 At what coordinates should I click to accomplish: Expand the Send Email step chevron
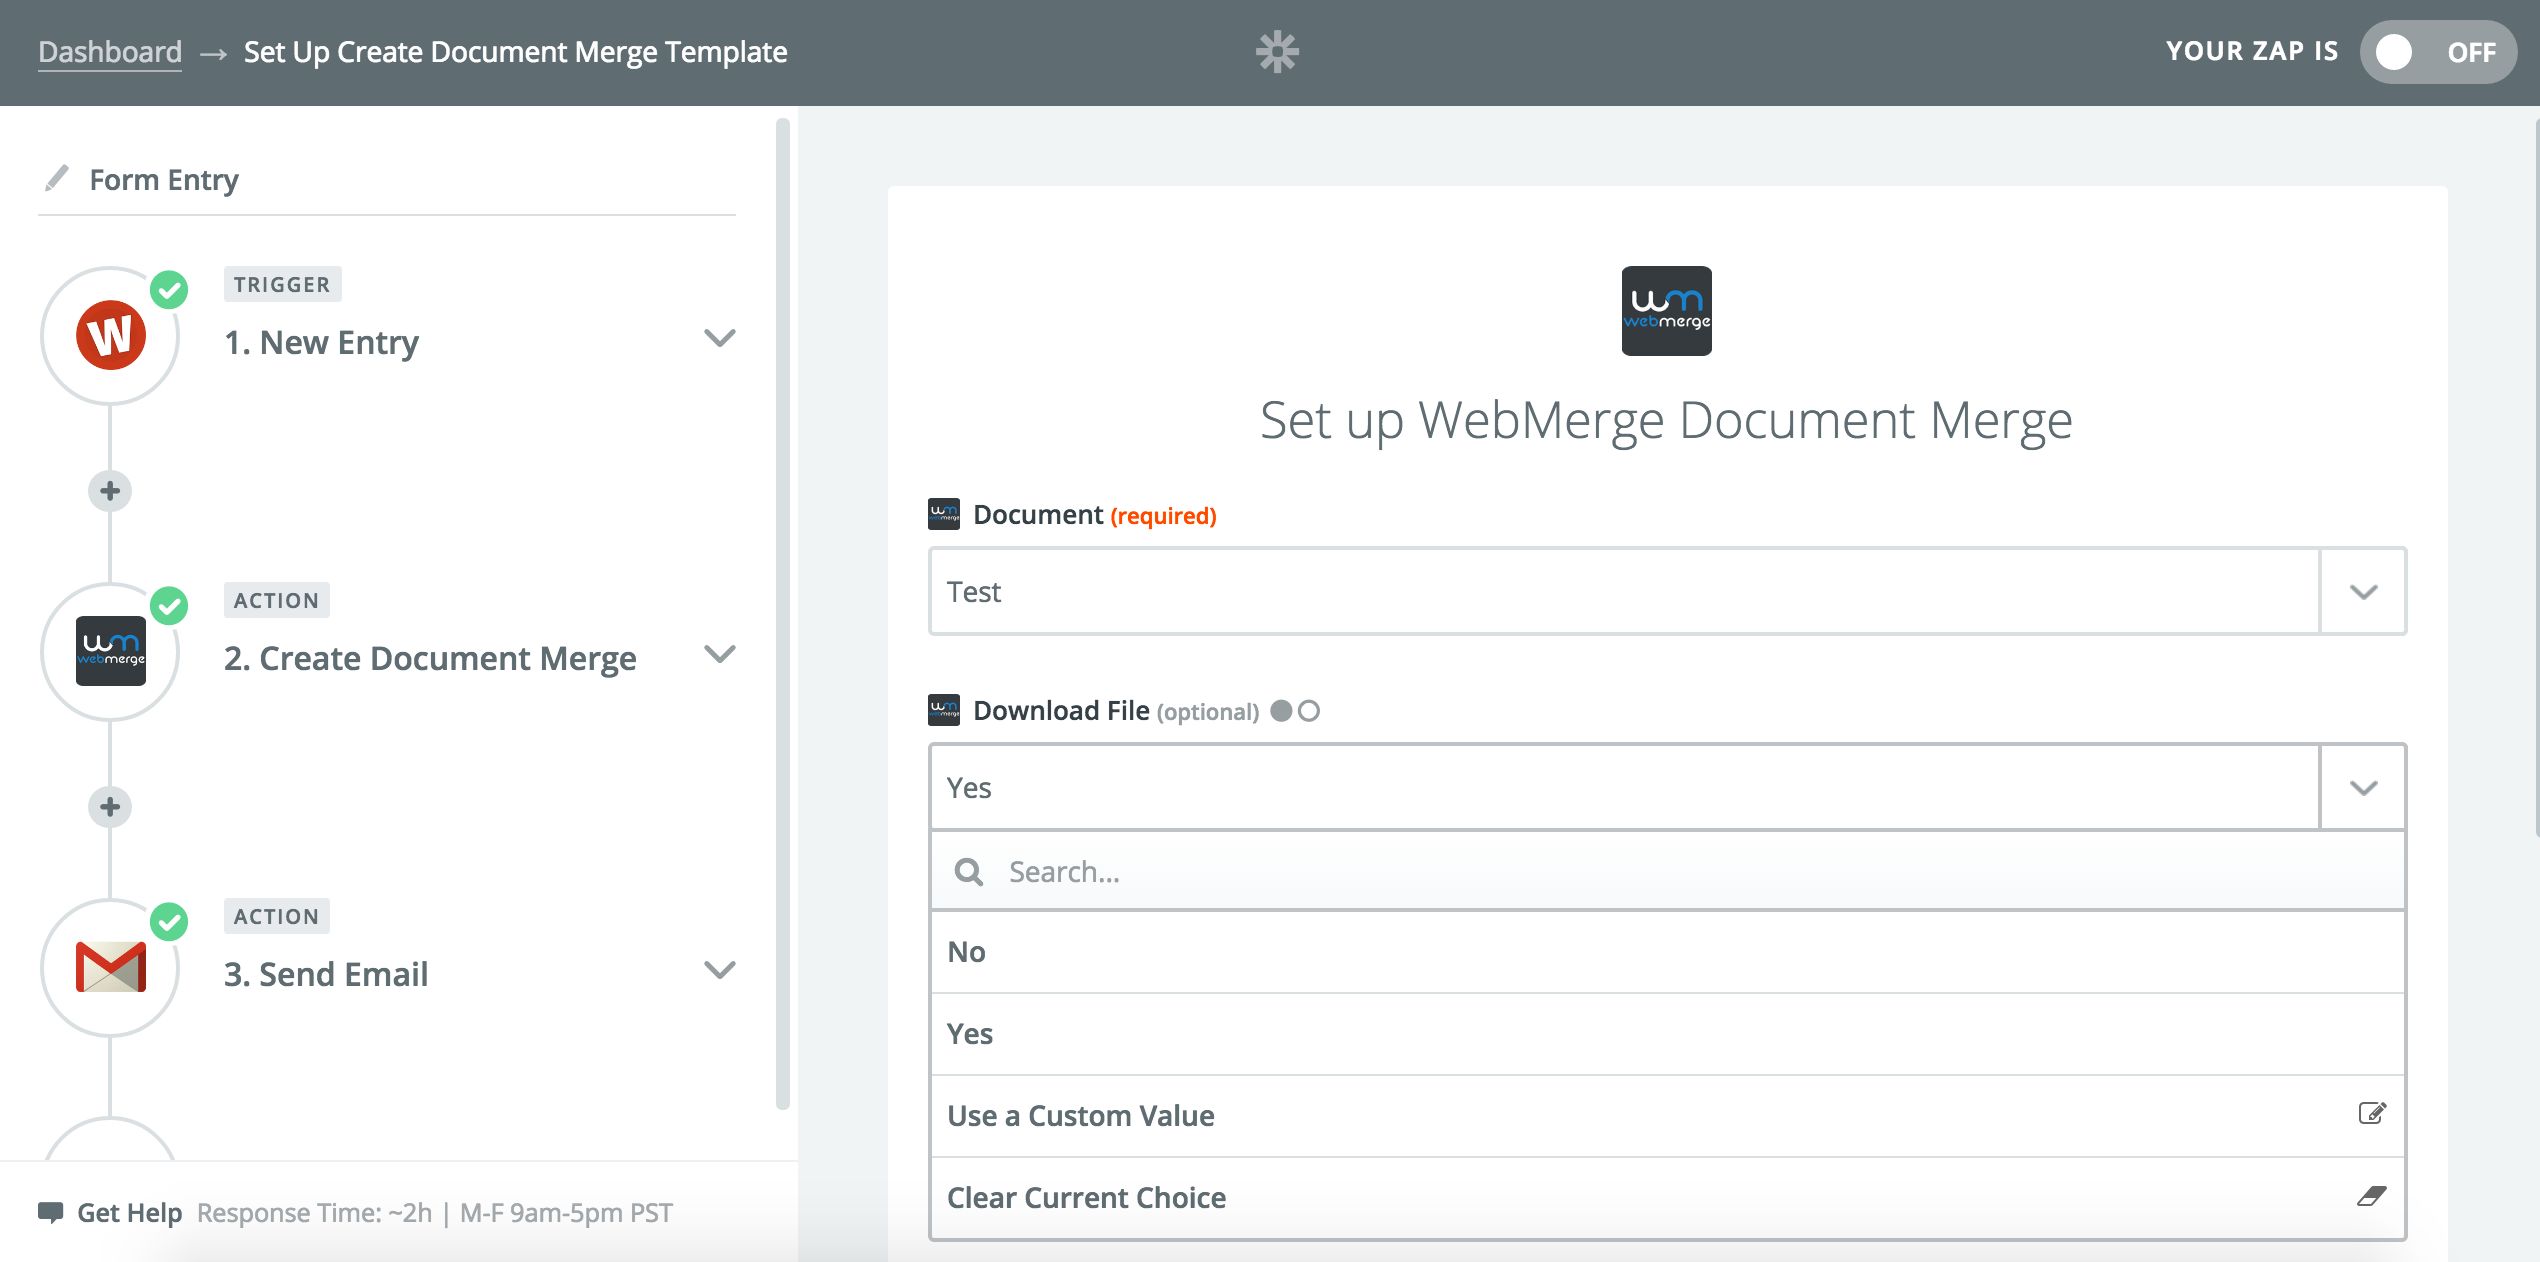(720, 970)
